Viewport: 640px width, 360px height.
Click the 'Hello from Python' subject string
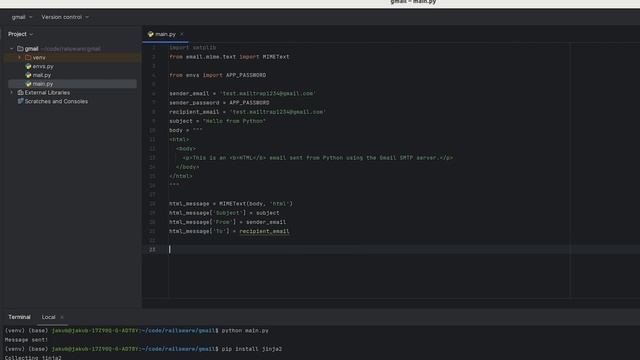tap(234, 121)
